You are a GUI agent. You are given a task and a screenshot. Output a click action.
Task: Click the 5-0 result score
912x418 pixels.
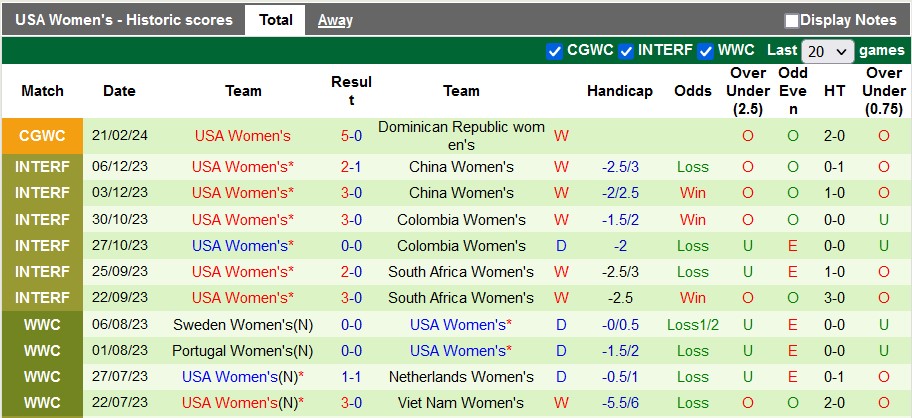tap(351, 136)
